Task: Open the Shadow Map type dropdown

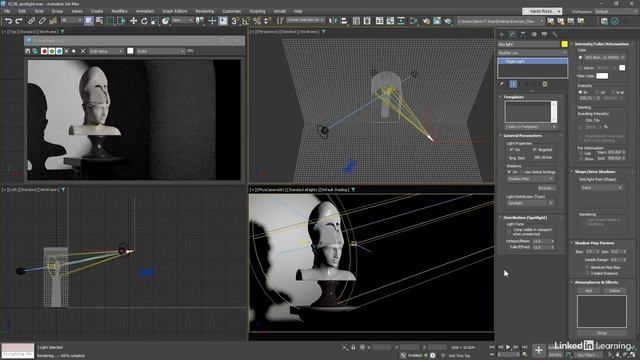Action: tap(530, 179)
